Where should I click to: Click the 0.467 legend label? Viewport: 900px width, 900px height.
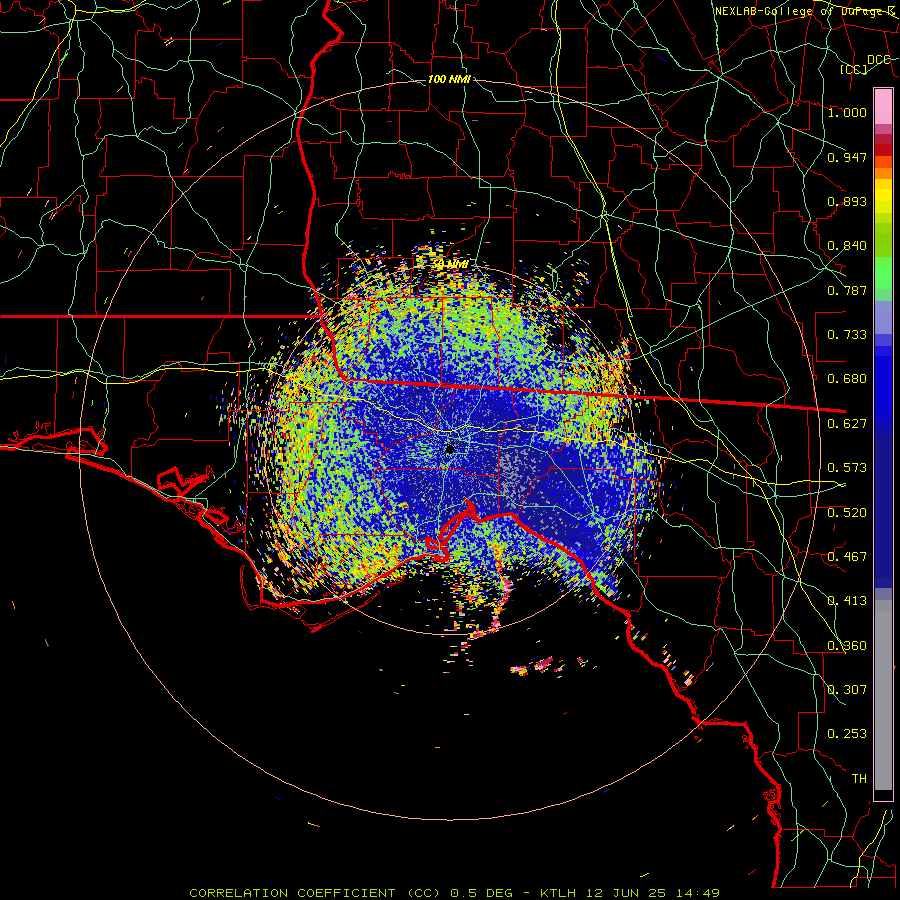(x=847, y=557)
